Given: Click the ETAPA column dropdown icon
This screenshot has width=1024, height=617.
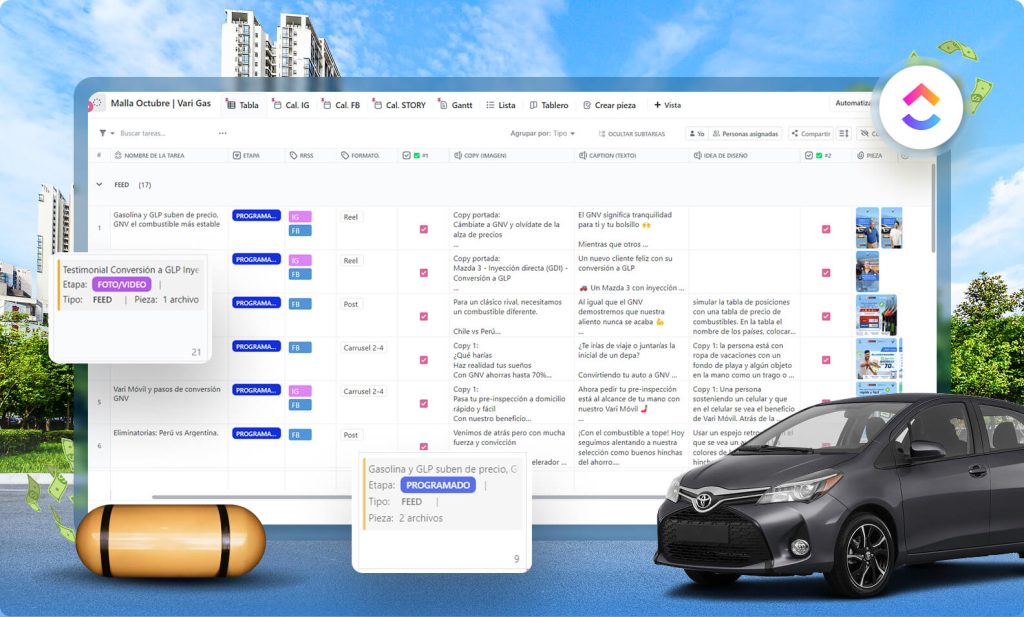Looking at the screenshot, I should [x=237, y=155].
